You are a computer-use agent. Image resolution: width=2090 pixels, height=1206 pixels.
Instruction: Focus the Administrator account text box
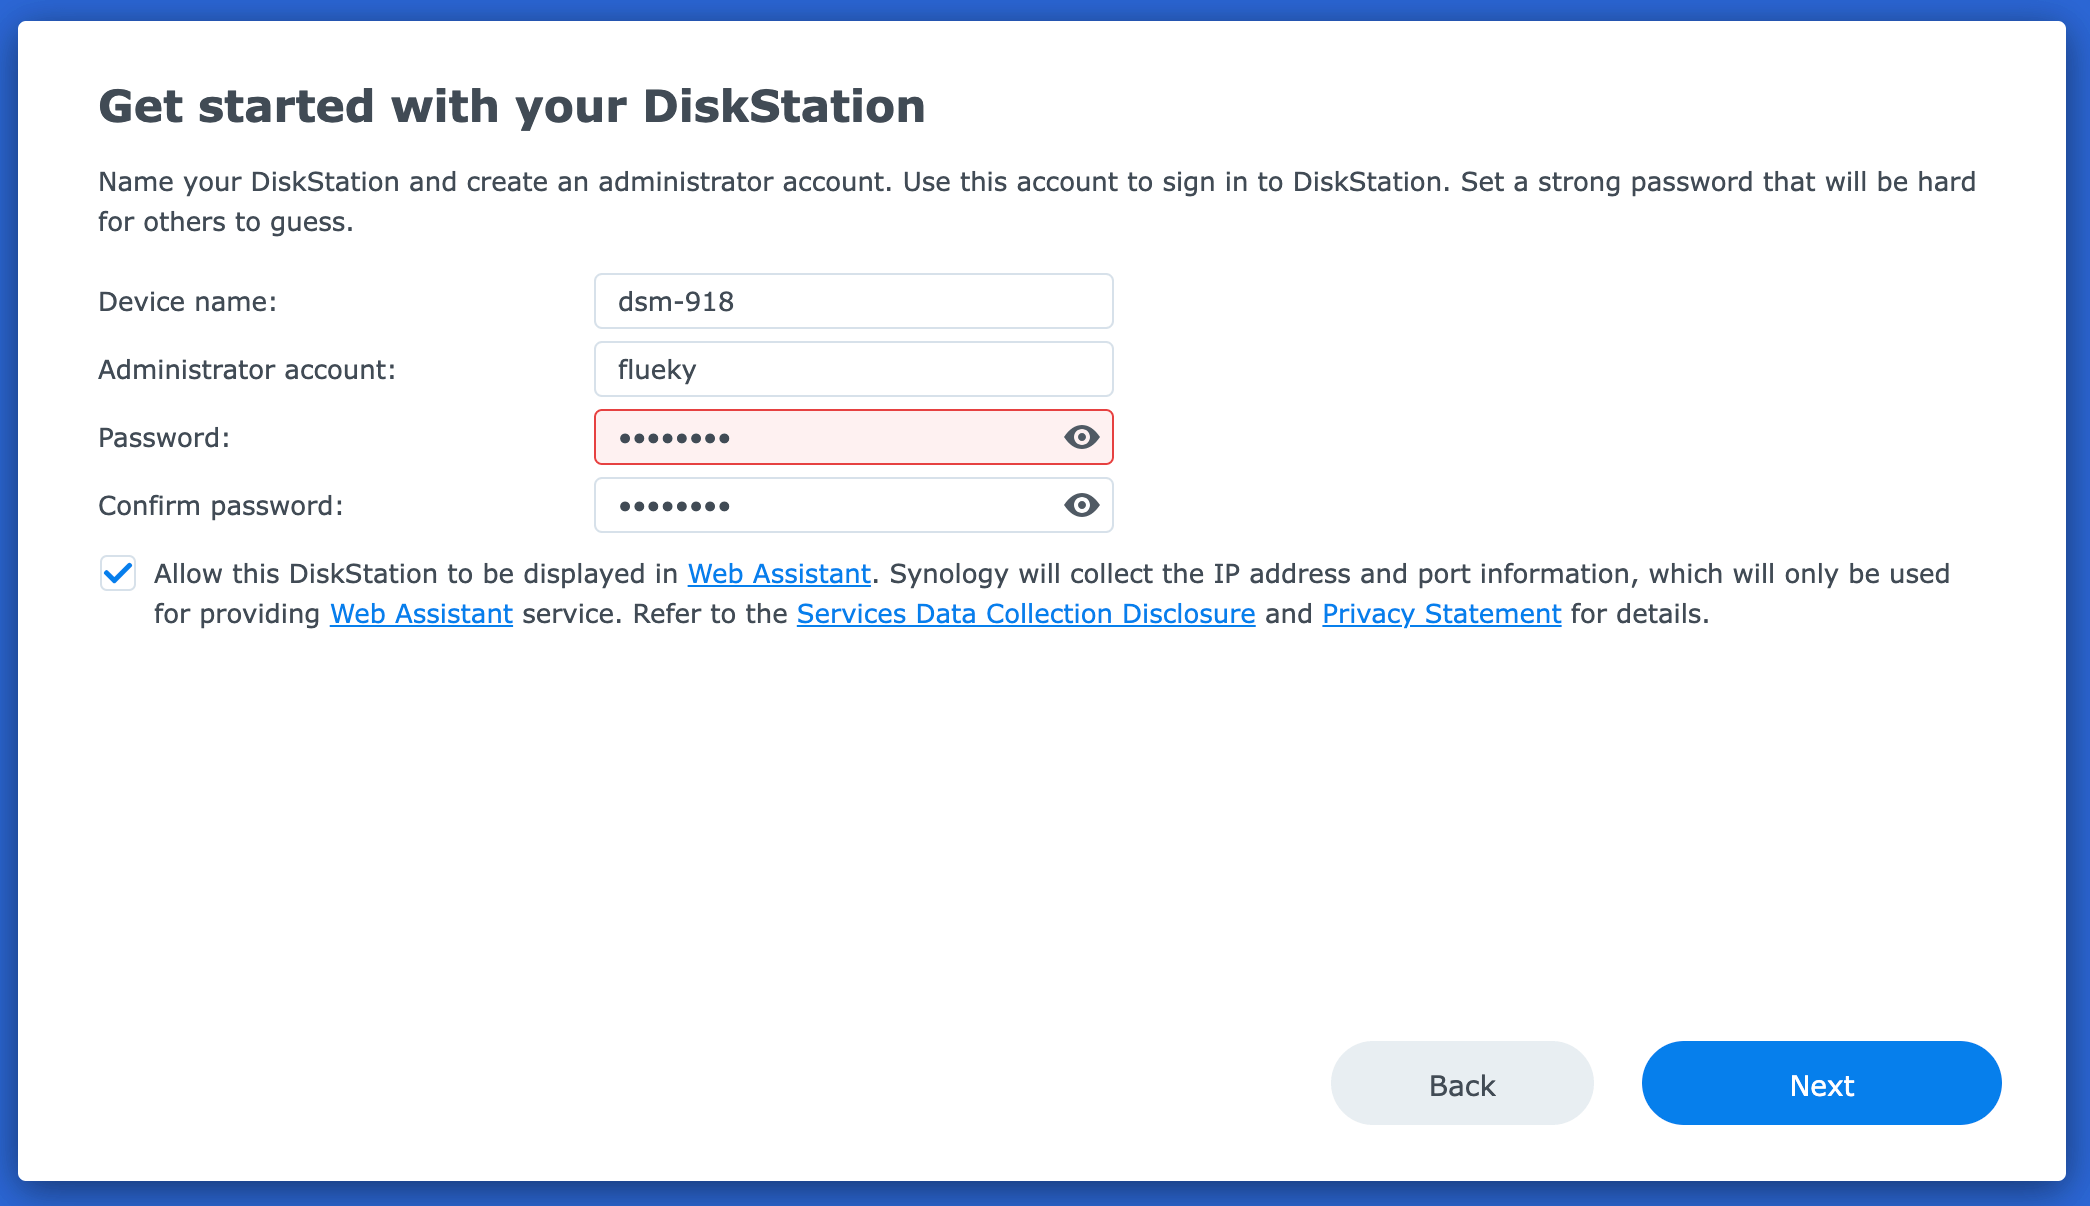tap(852, 369)
